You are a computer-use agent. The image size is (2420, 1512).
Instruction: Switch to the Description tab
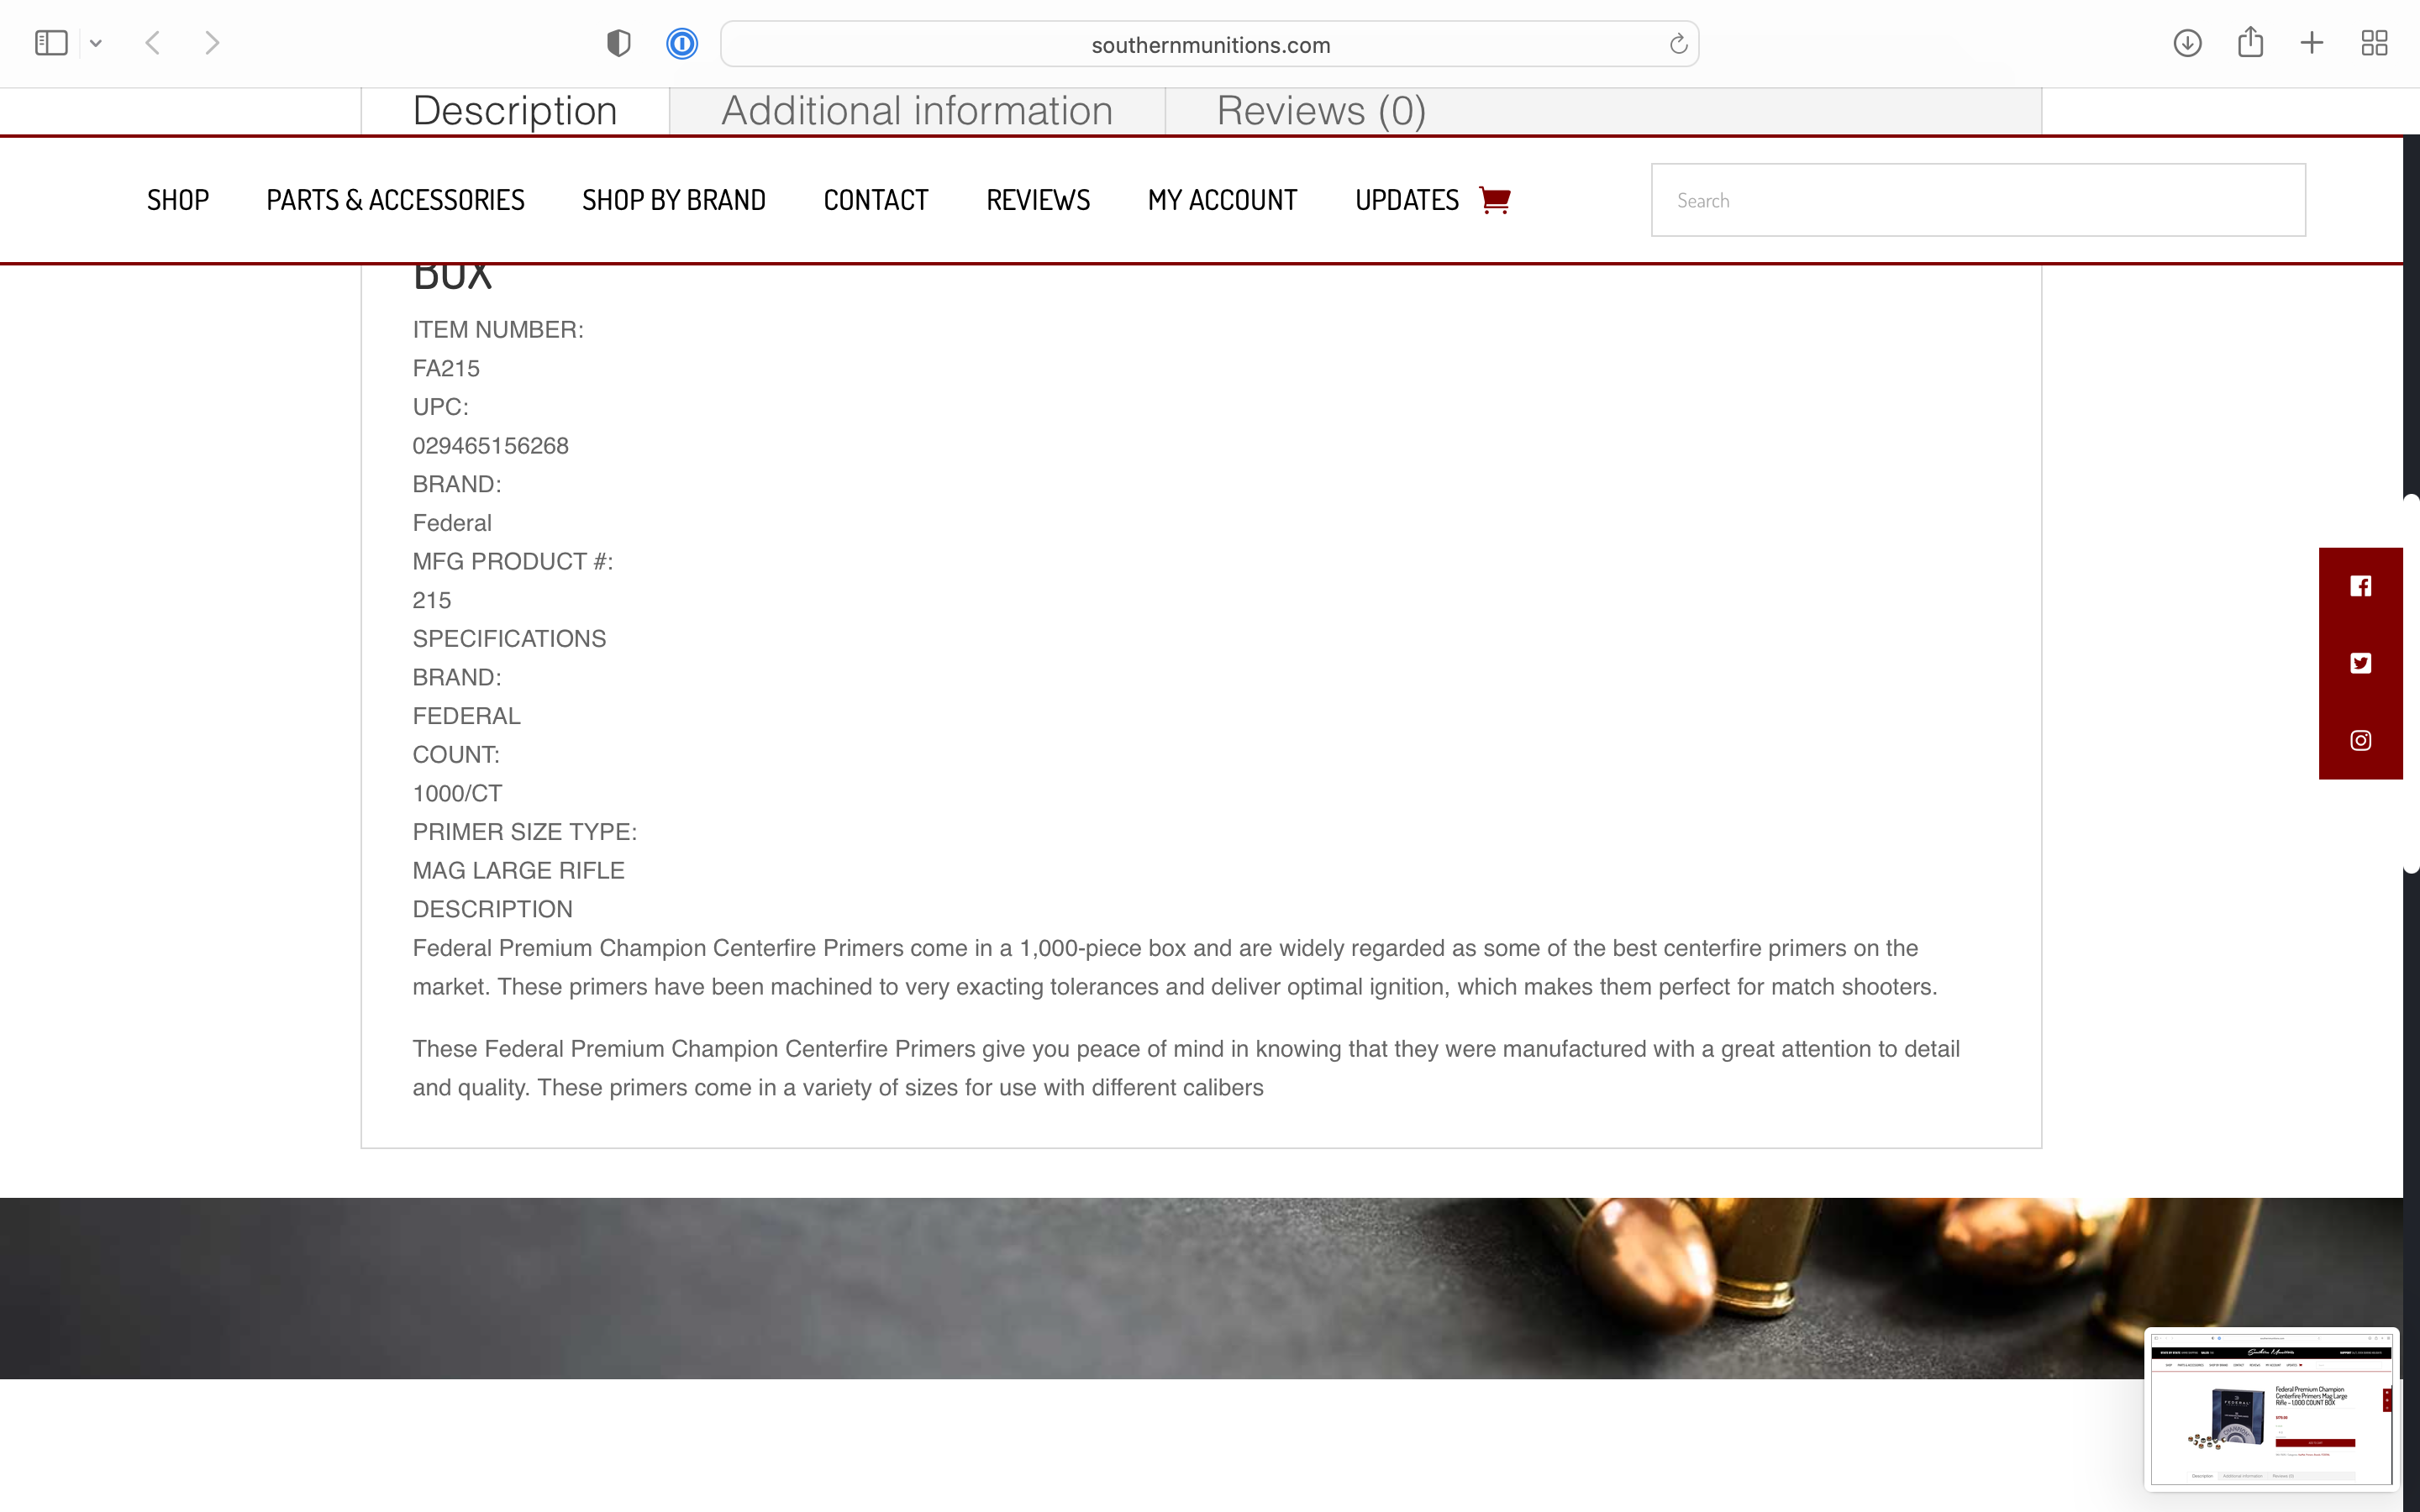pyautogui.click(x=515, y=110)
